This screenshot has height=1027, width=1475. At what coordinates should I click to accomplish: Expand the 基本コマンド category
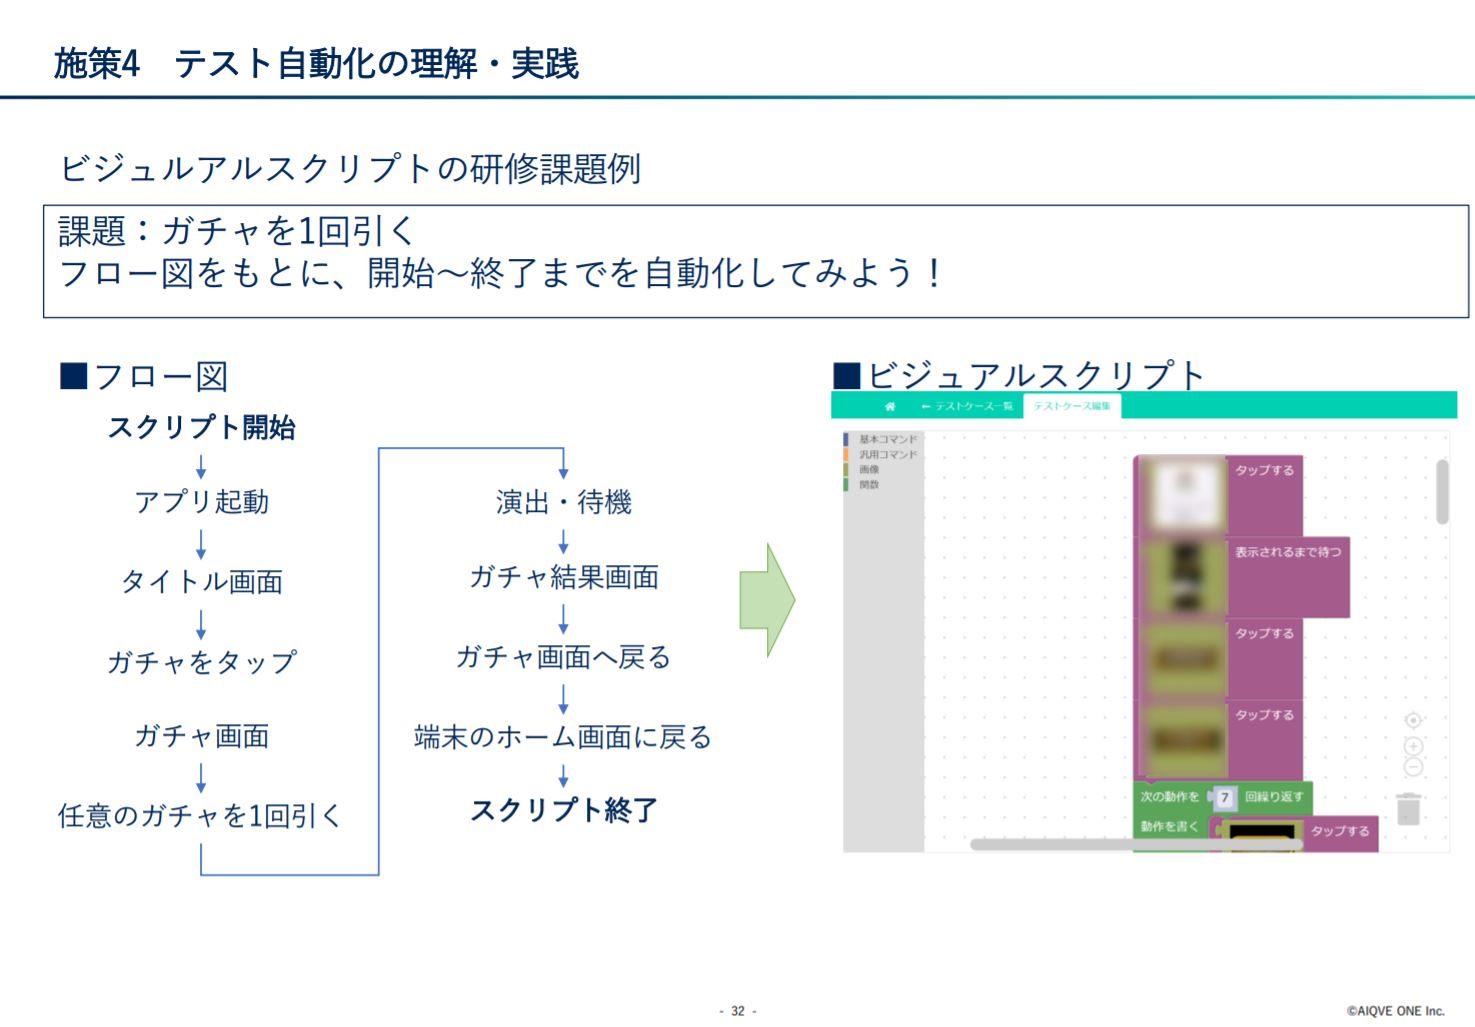click(x=887, y=439)
